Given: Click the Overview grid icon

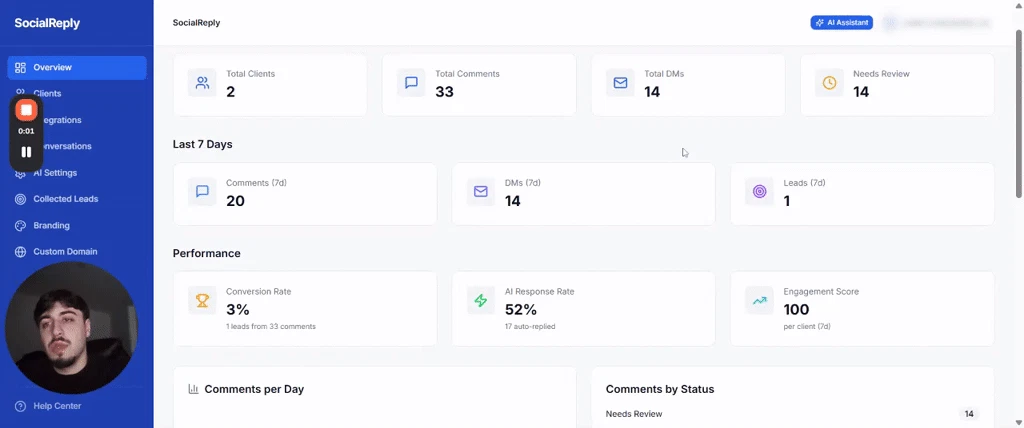Looking at the screenshot, I should tap(20, 67).
